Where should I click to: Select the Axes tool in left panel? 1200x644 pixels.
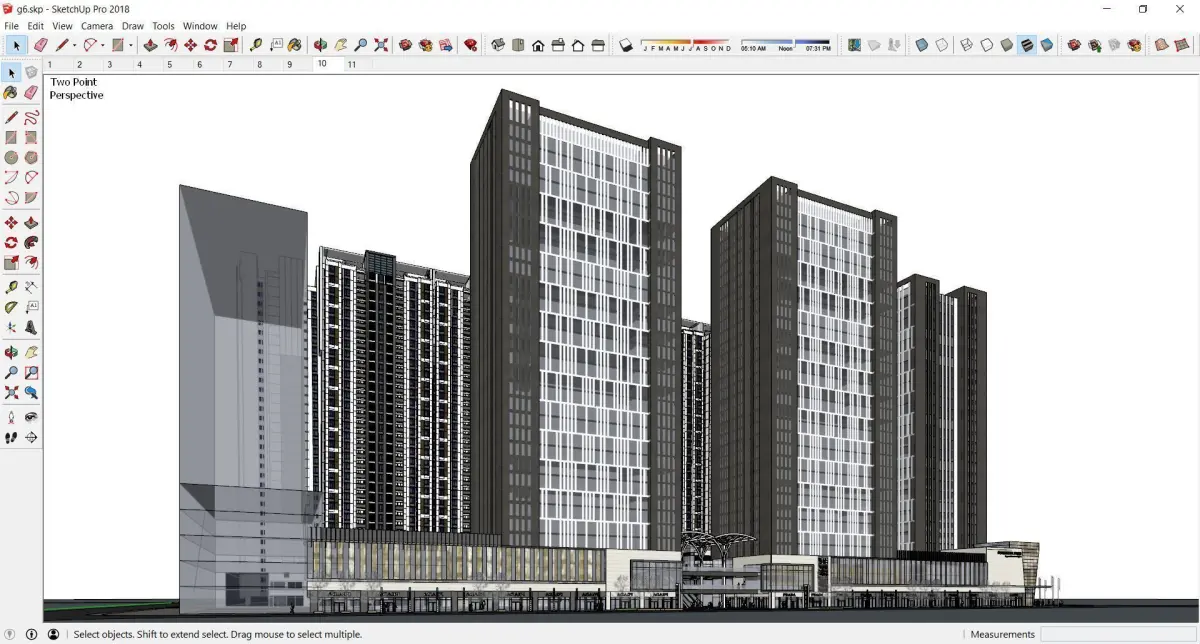11,327
